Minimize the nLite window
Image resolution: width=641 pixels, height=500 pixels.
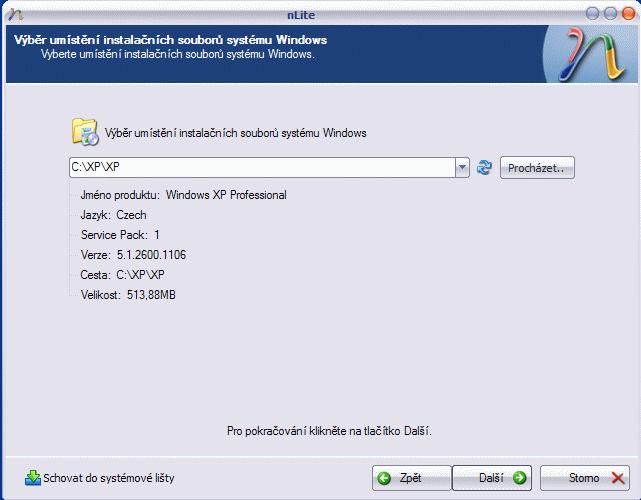click(592, 13)
